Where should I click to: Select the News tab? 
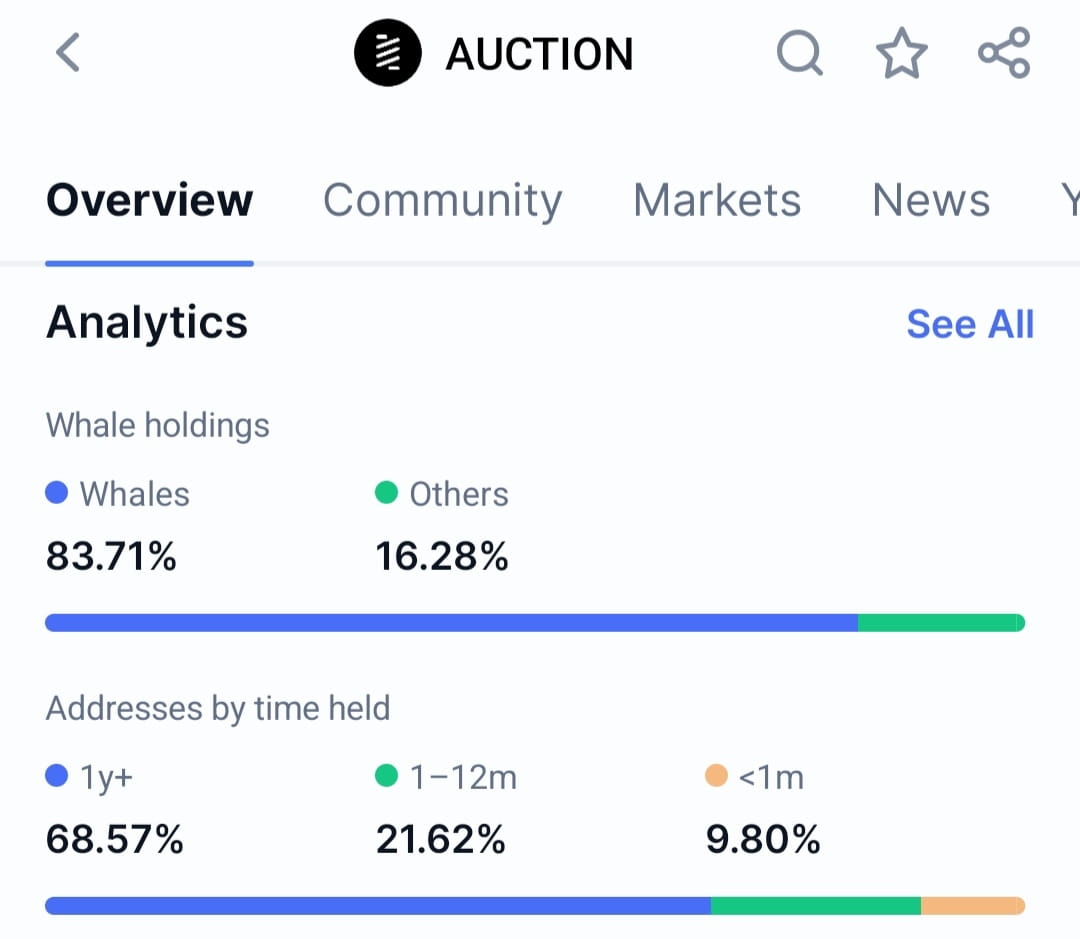(931, 200)
